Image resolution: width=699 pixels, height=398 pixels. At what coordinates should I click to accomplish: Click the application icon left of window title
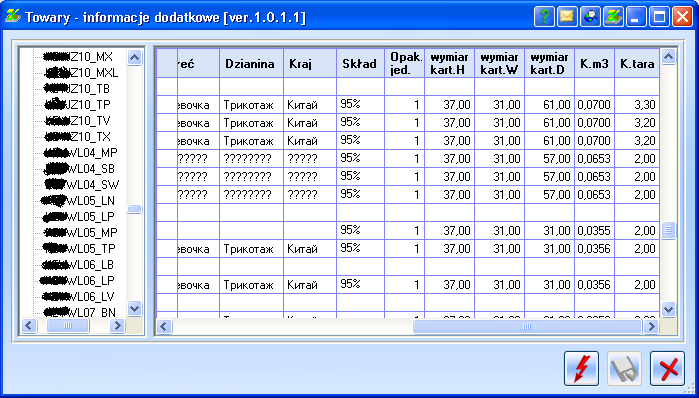[x=12, y=17]
